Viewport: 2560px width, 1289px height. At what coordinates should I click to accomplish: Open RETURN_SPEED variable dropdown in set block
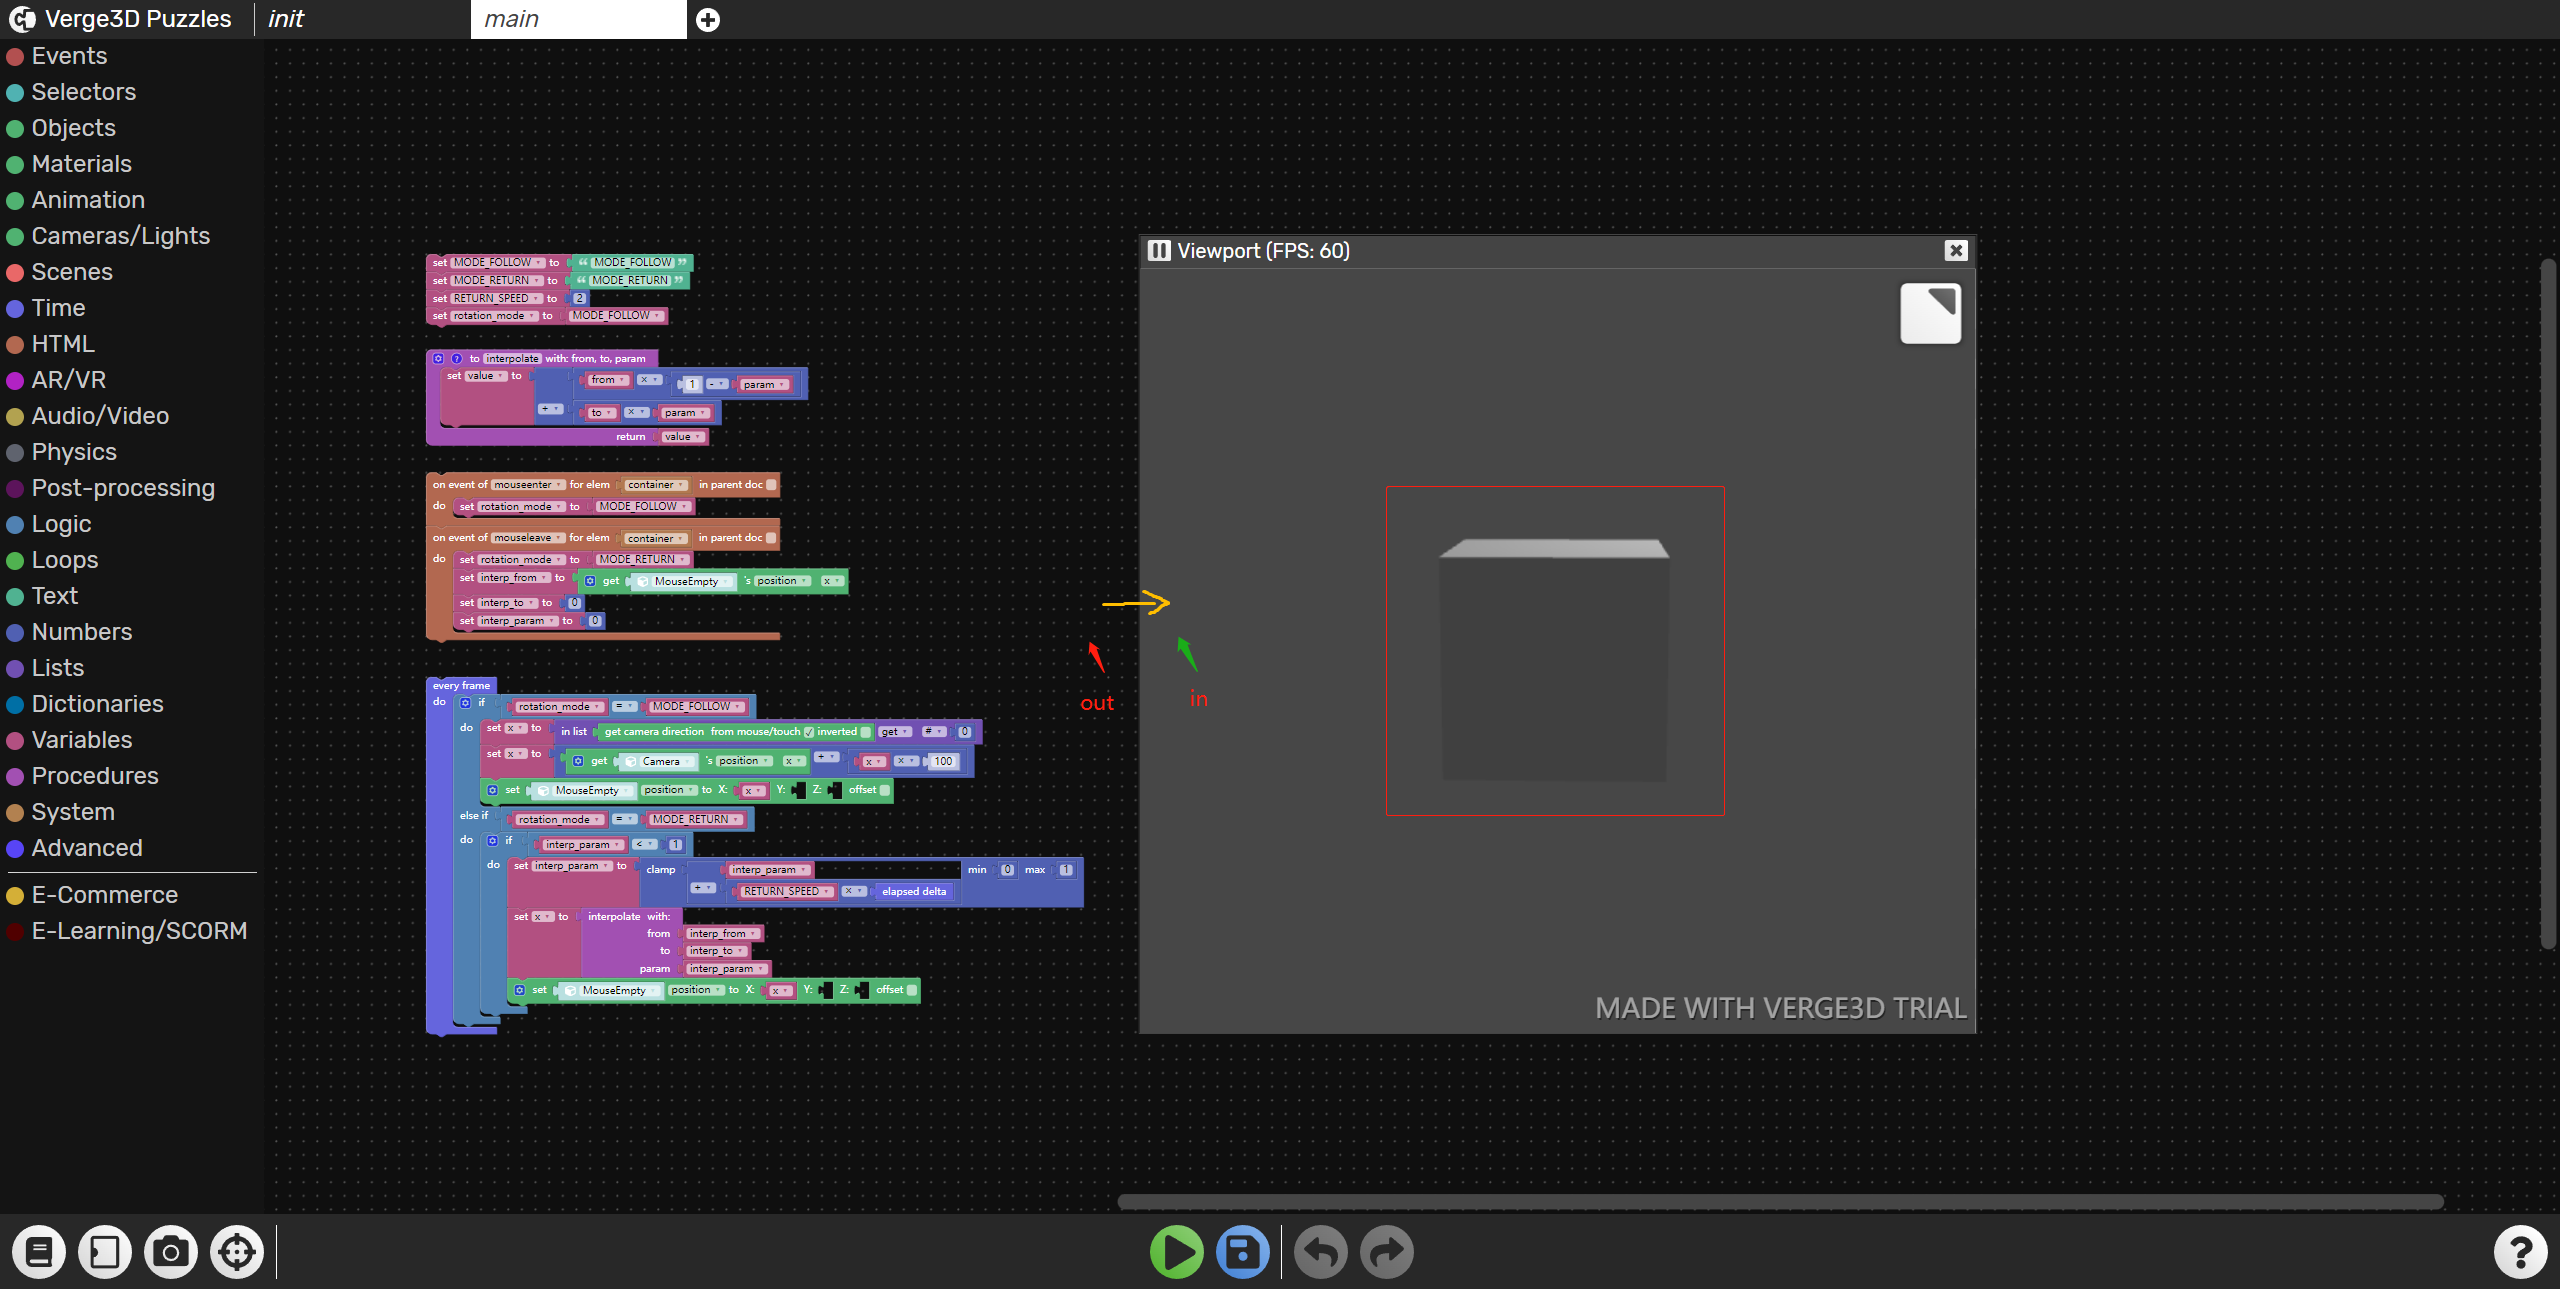point(497,298)
